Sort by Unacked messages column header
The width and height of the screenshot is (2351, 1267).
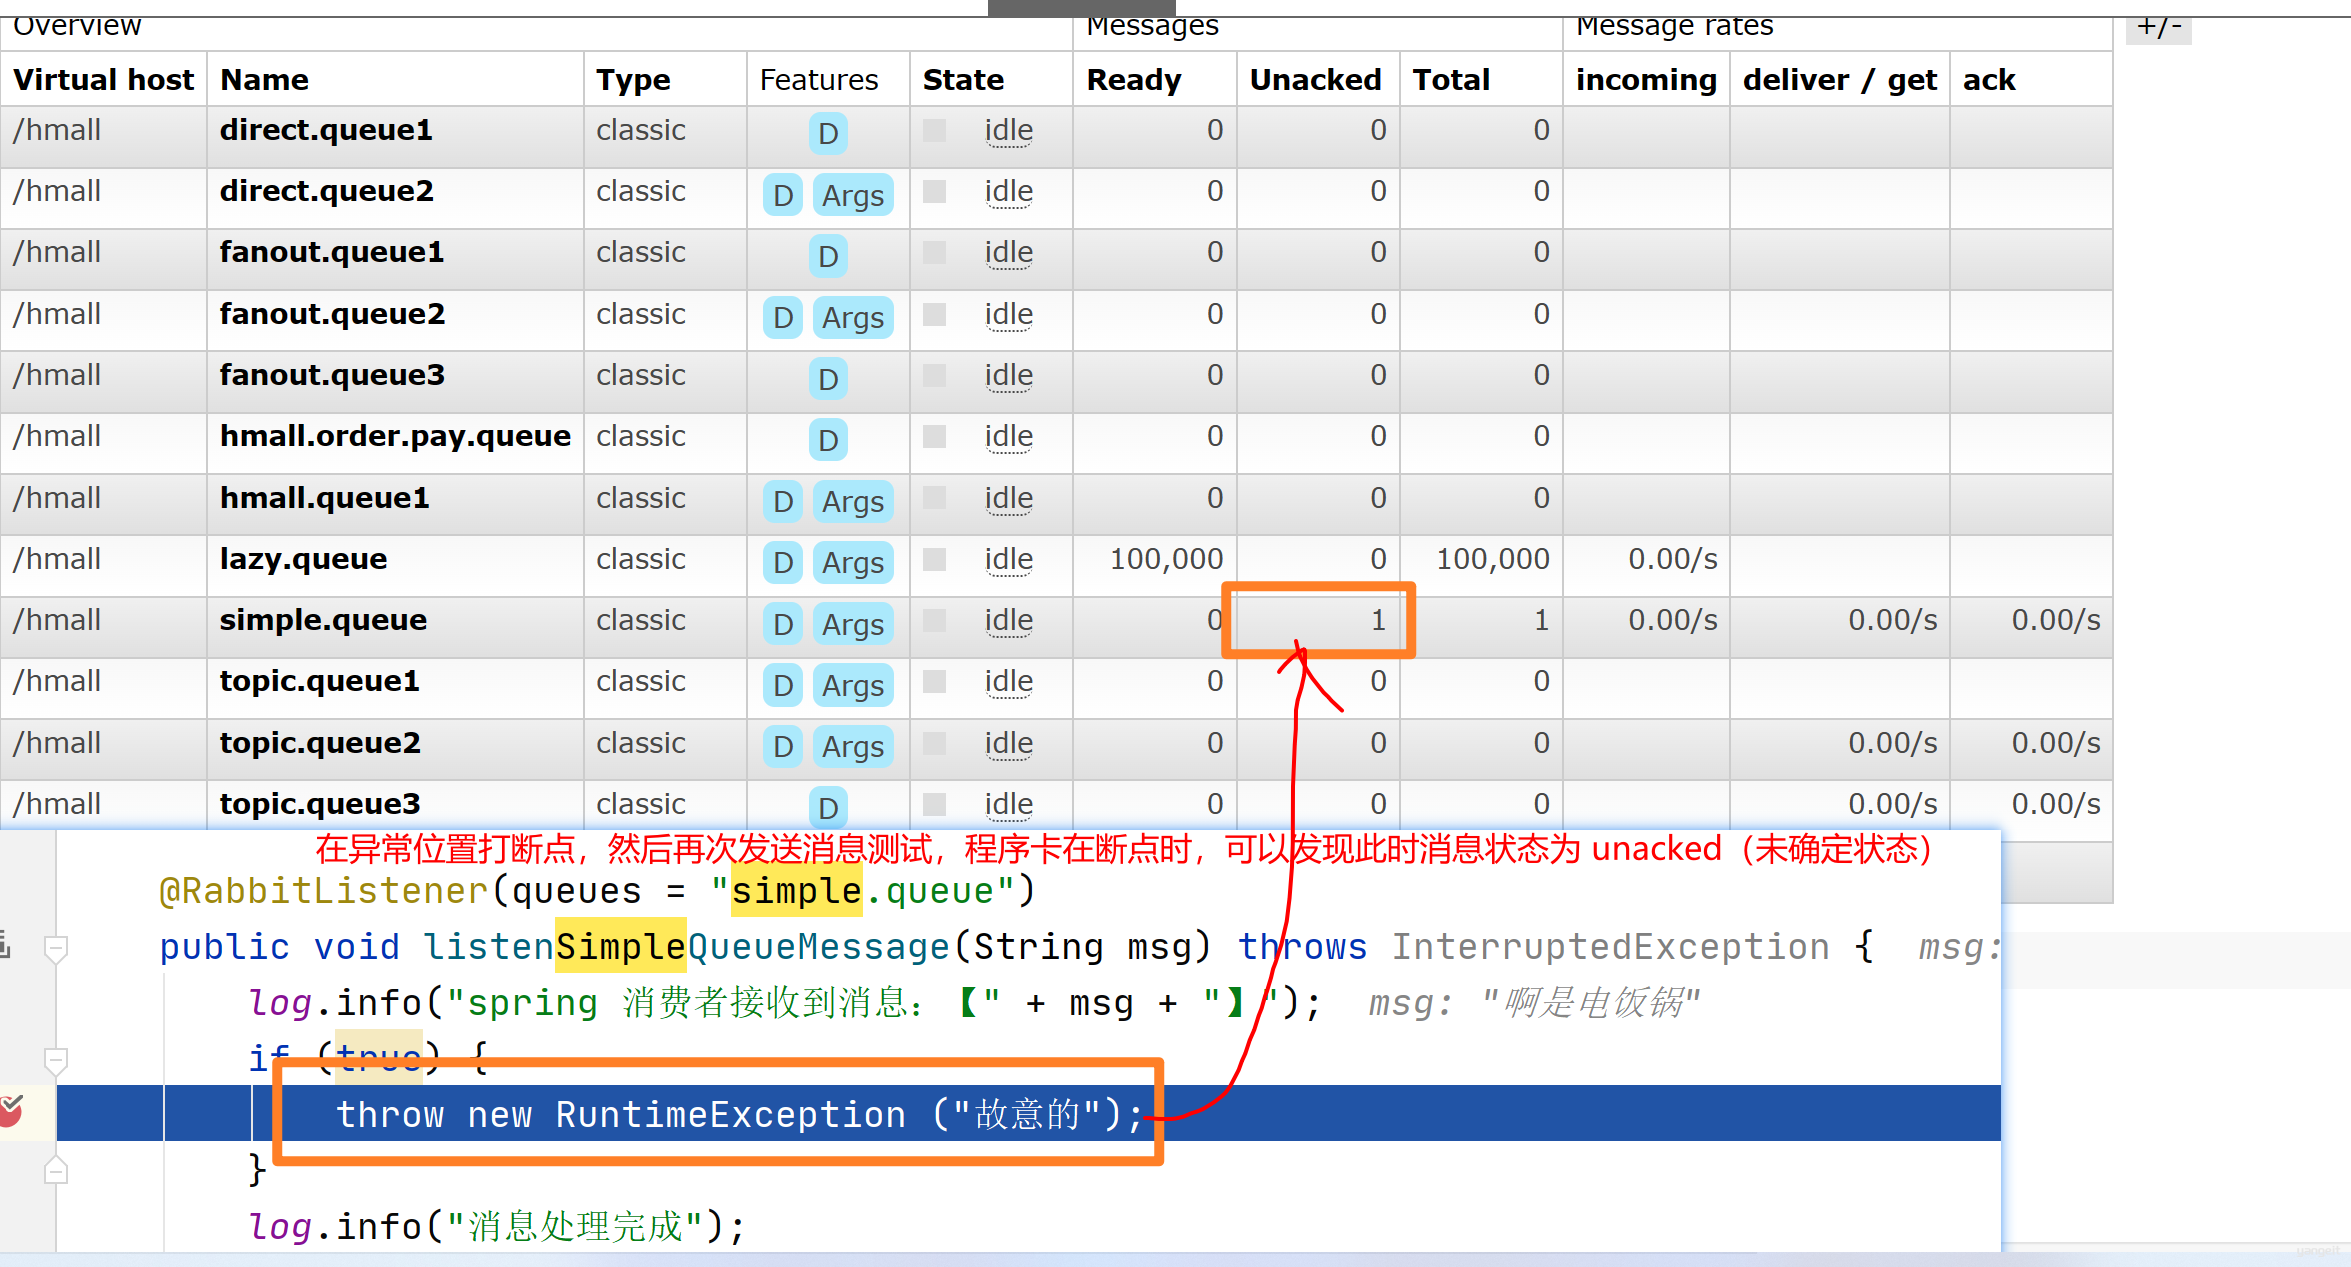coord(1315,80)
